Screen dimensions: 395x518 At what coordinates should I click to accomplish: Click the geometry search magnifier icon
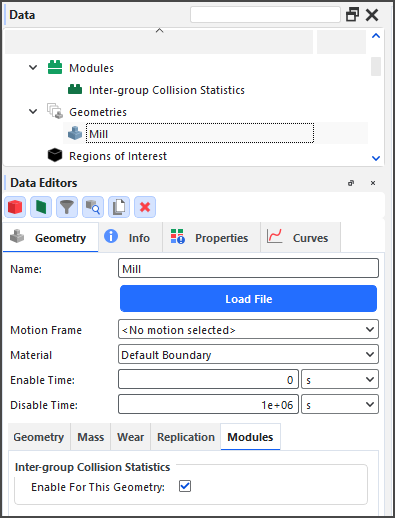coord(93,207)
